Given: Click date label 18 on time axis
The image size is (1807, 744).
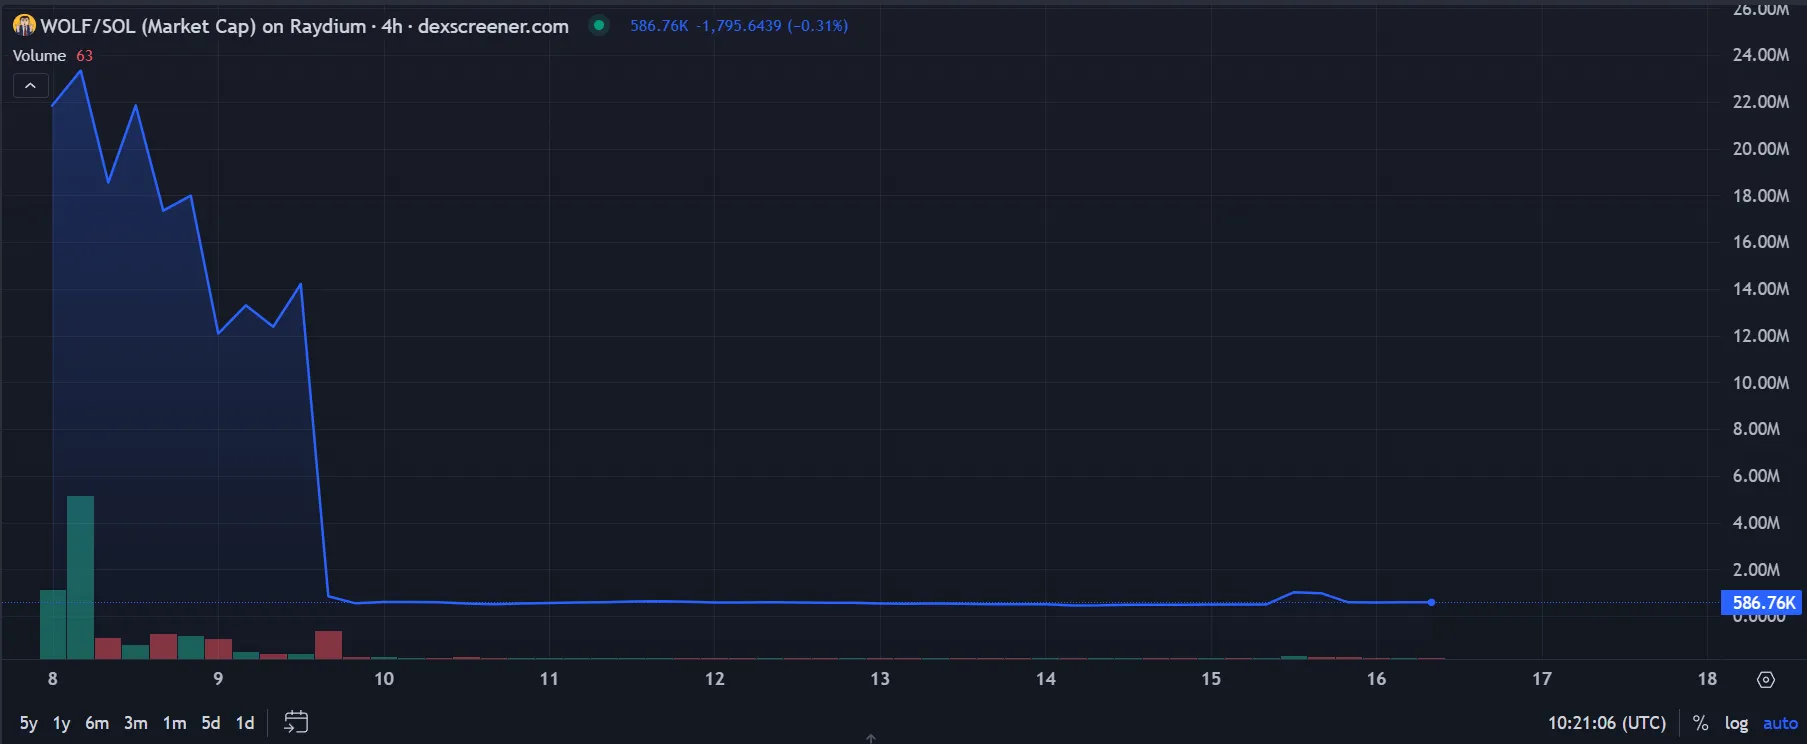Looking at the screenshot, I should pyautogui.click(x=1708, y=679).
